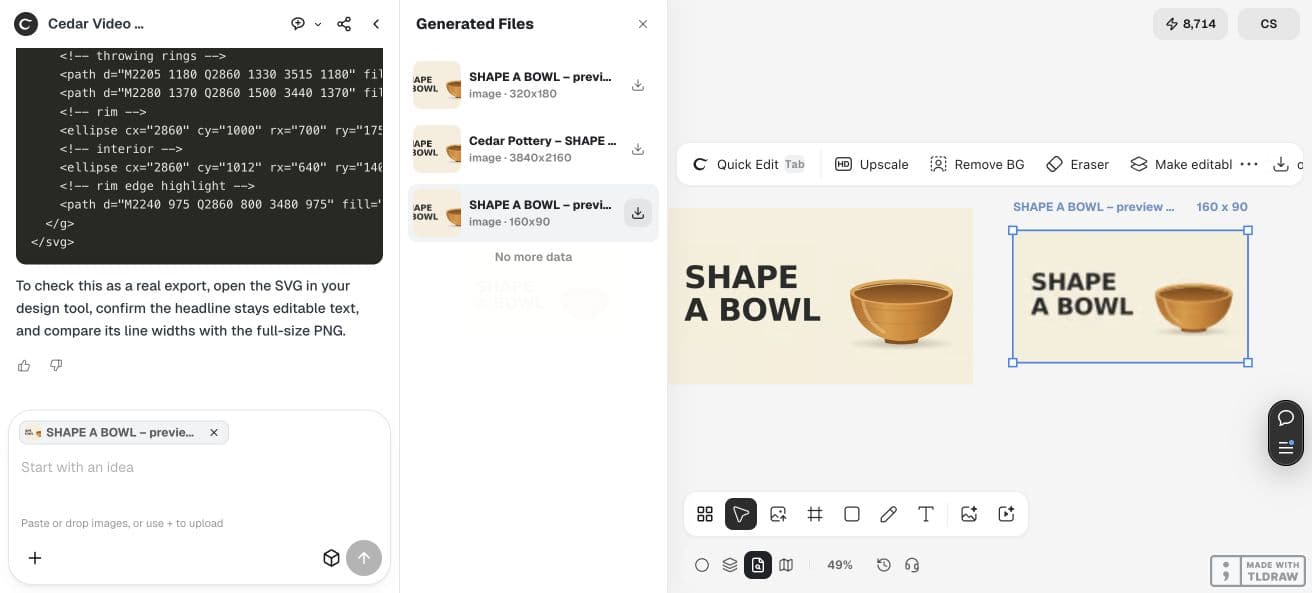
Task: Click the cube model selector icon
Action: click(x=332, y=558)
